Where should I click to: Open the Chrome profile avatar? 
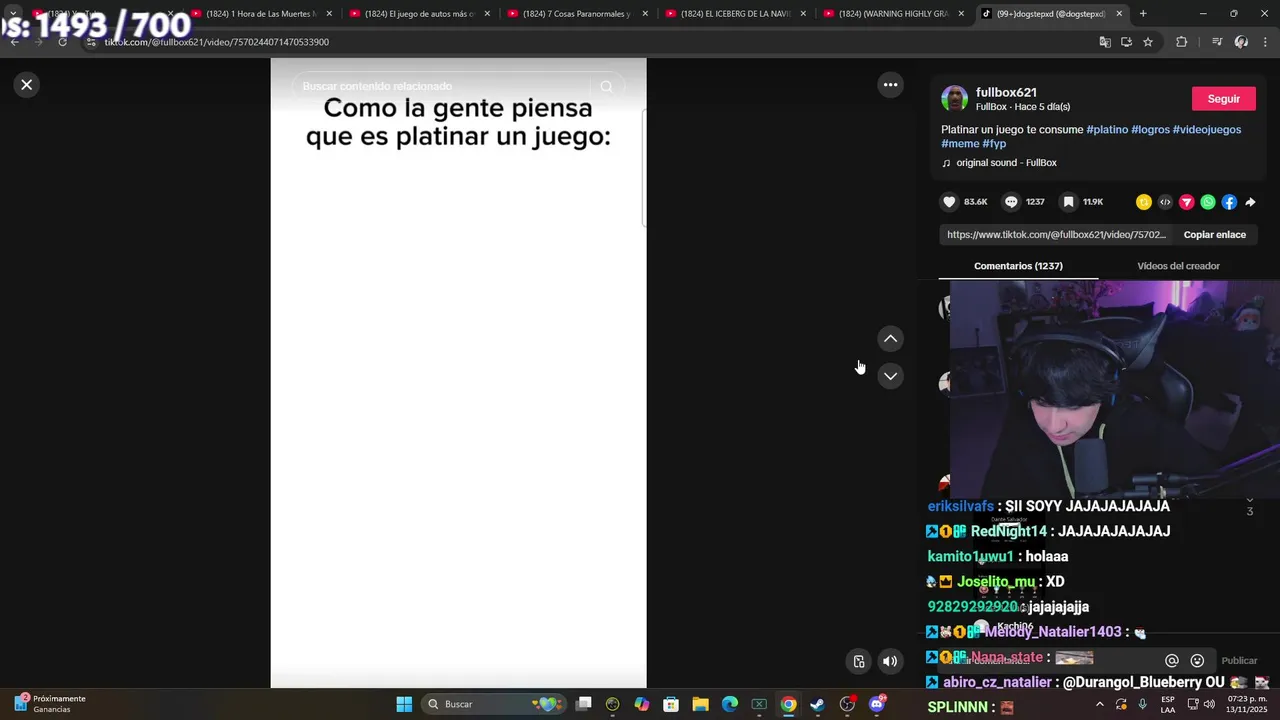[x=1241, y=42]
